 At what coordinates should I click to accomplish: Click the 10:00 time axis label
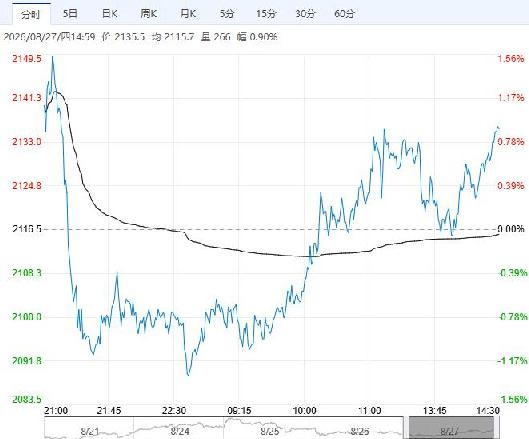pyautogui.click(x=304, y=411)
